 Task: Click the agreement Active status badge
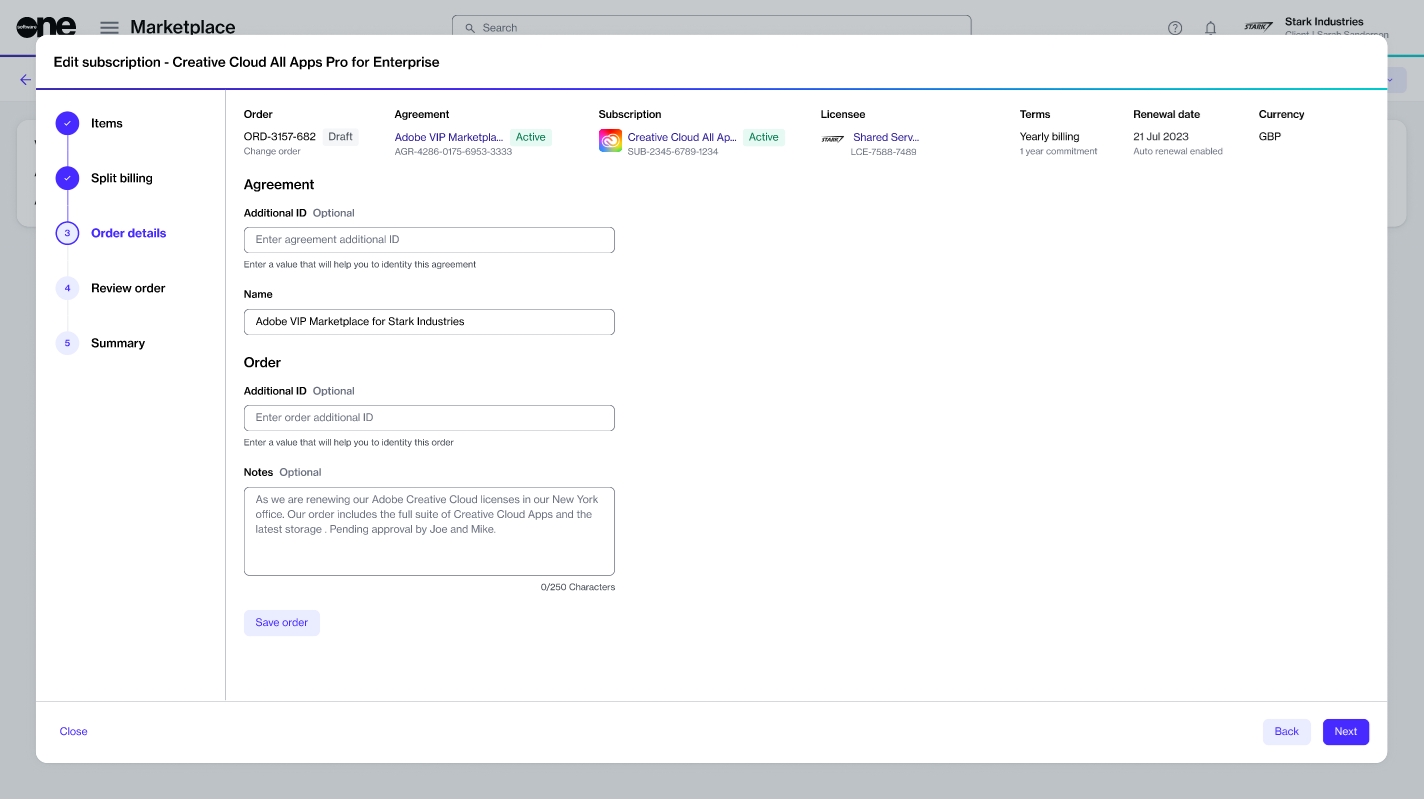(x=531, y=137)
